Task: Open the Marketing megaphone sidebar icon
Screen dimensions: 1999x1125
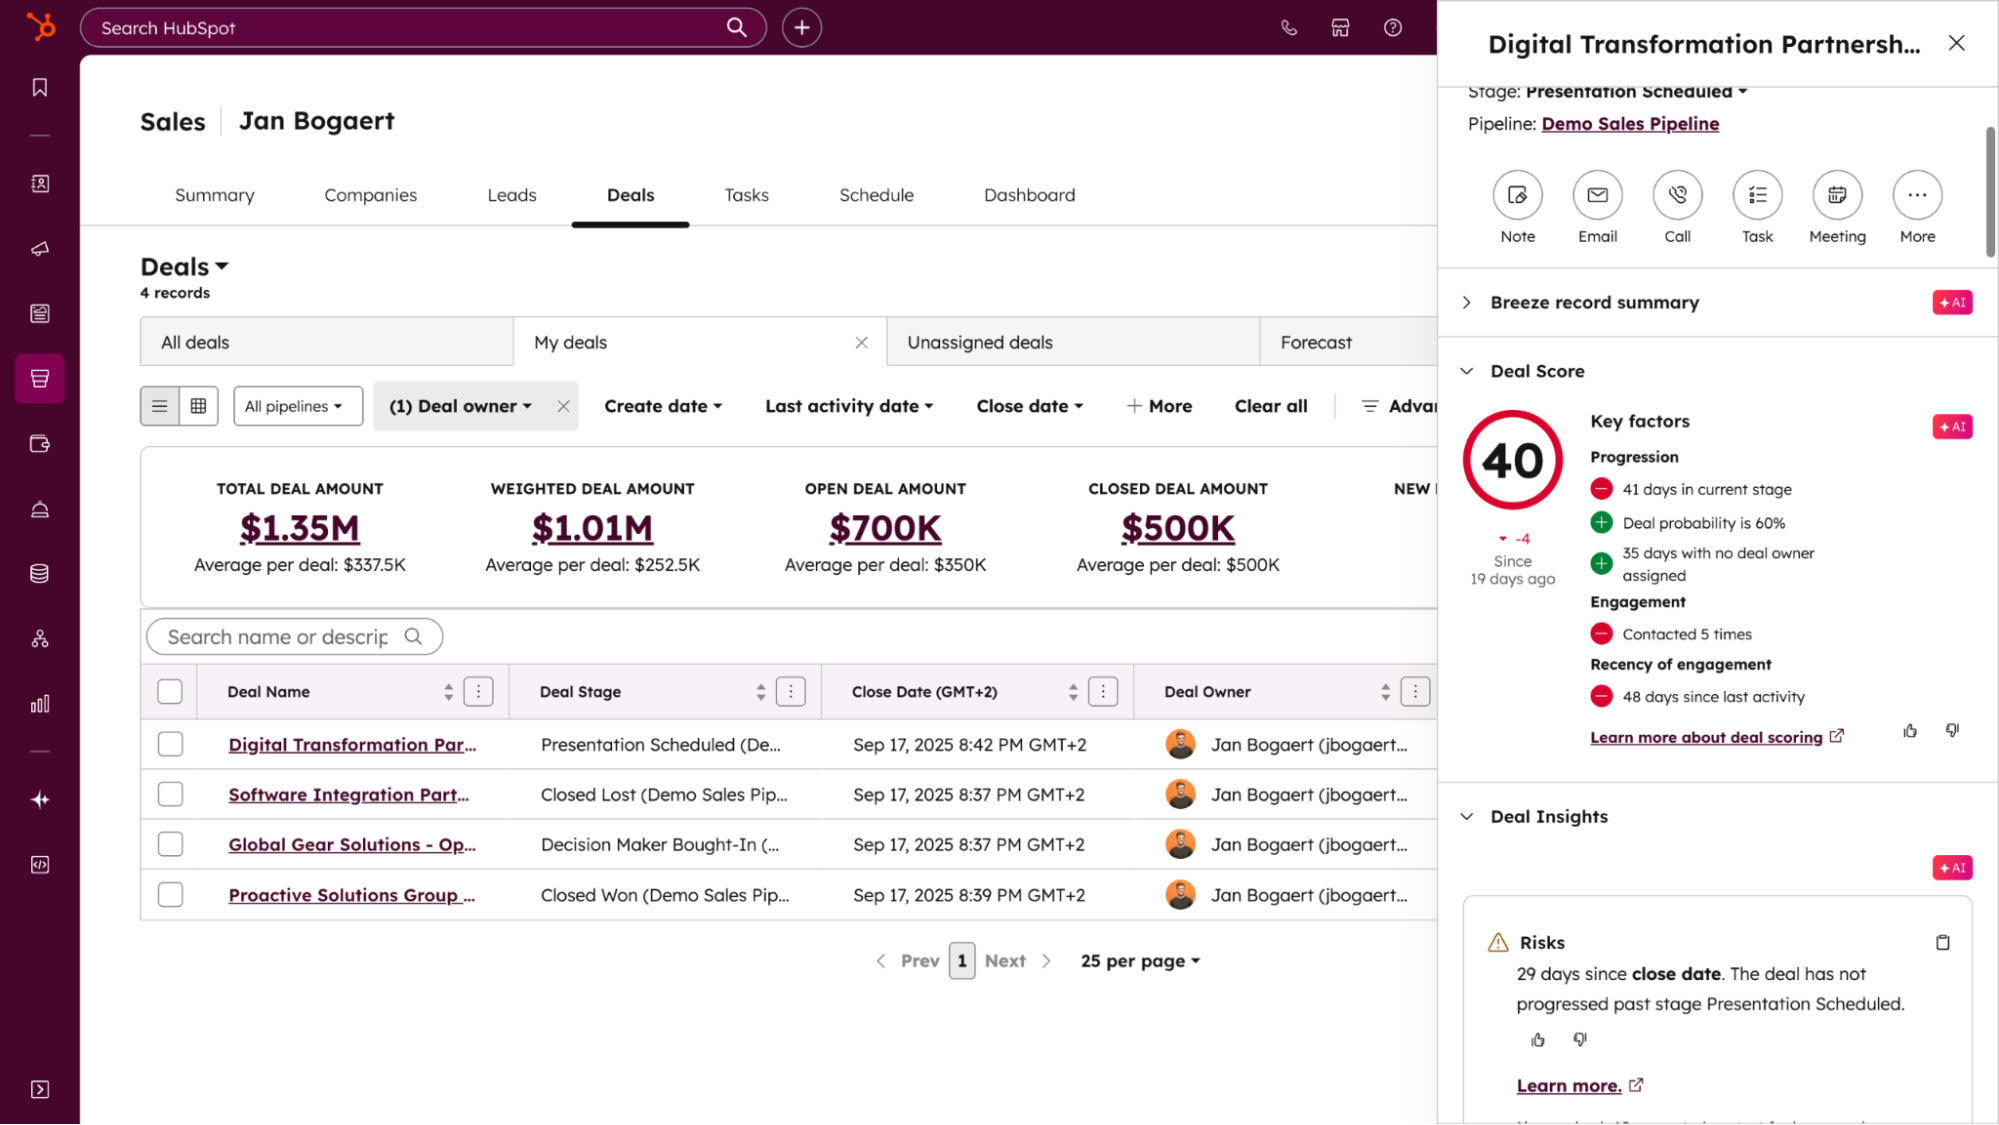Action: tap(40, 249)
